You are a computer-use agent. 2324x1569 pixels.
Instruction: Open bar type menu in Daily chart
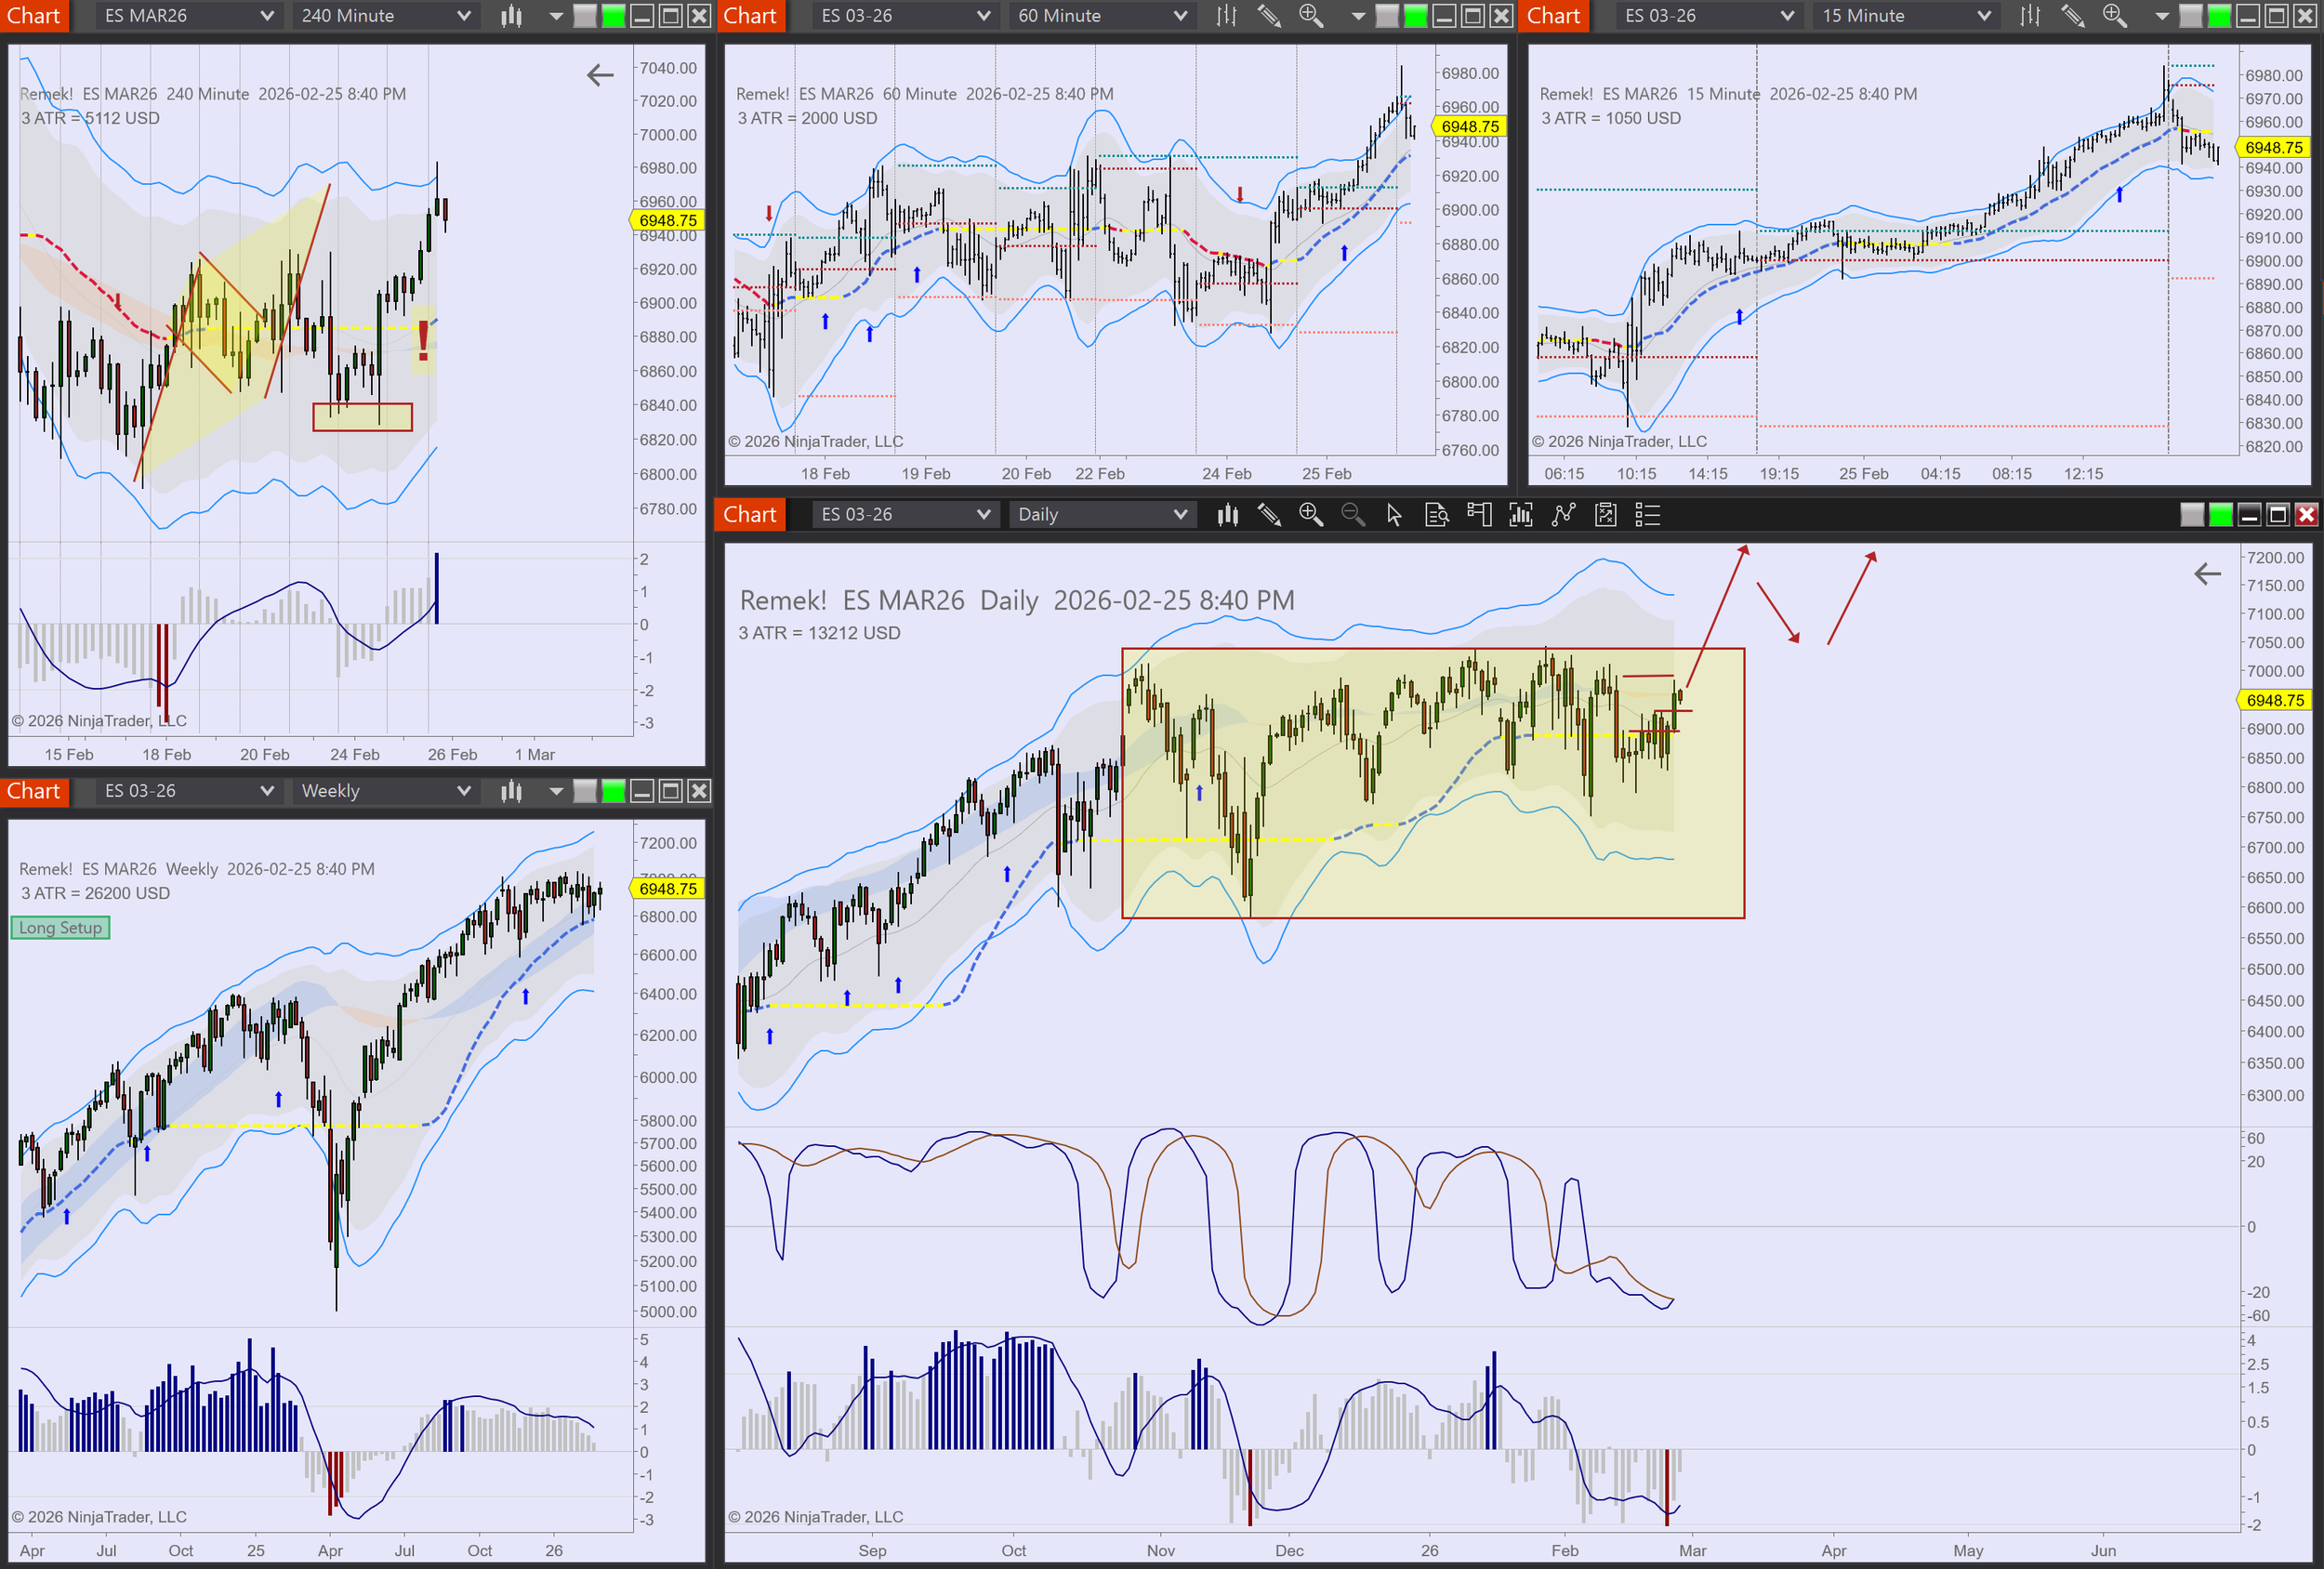[1227, 514]
